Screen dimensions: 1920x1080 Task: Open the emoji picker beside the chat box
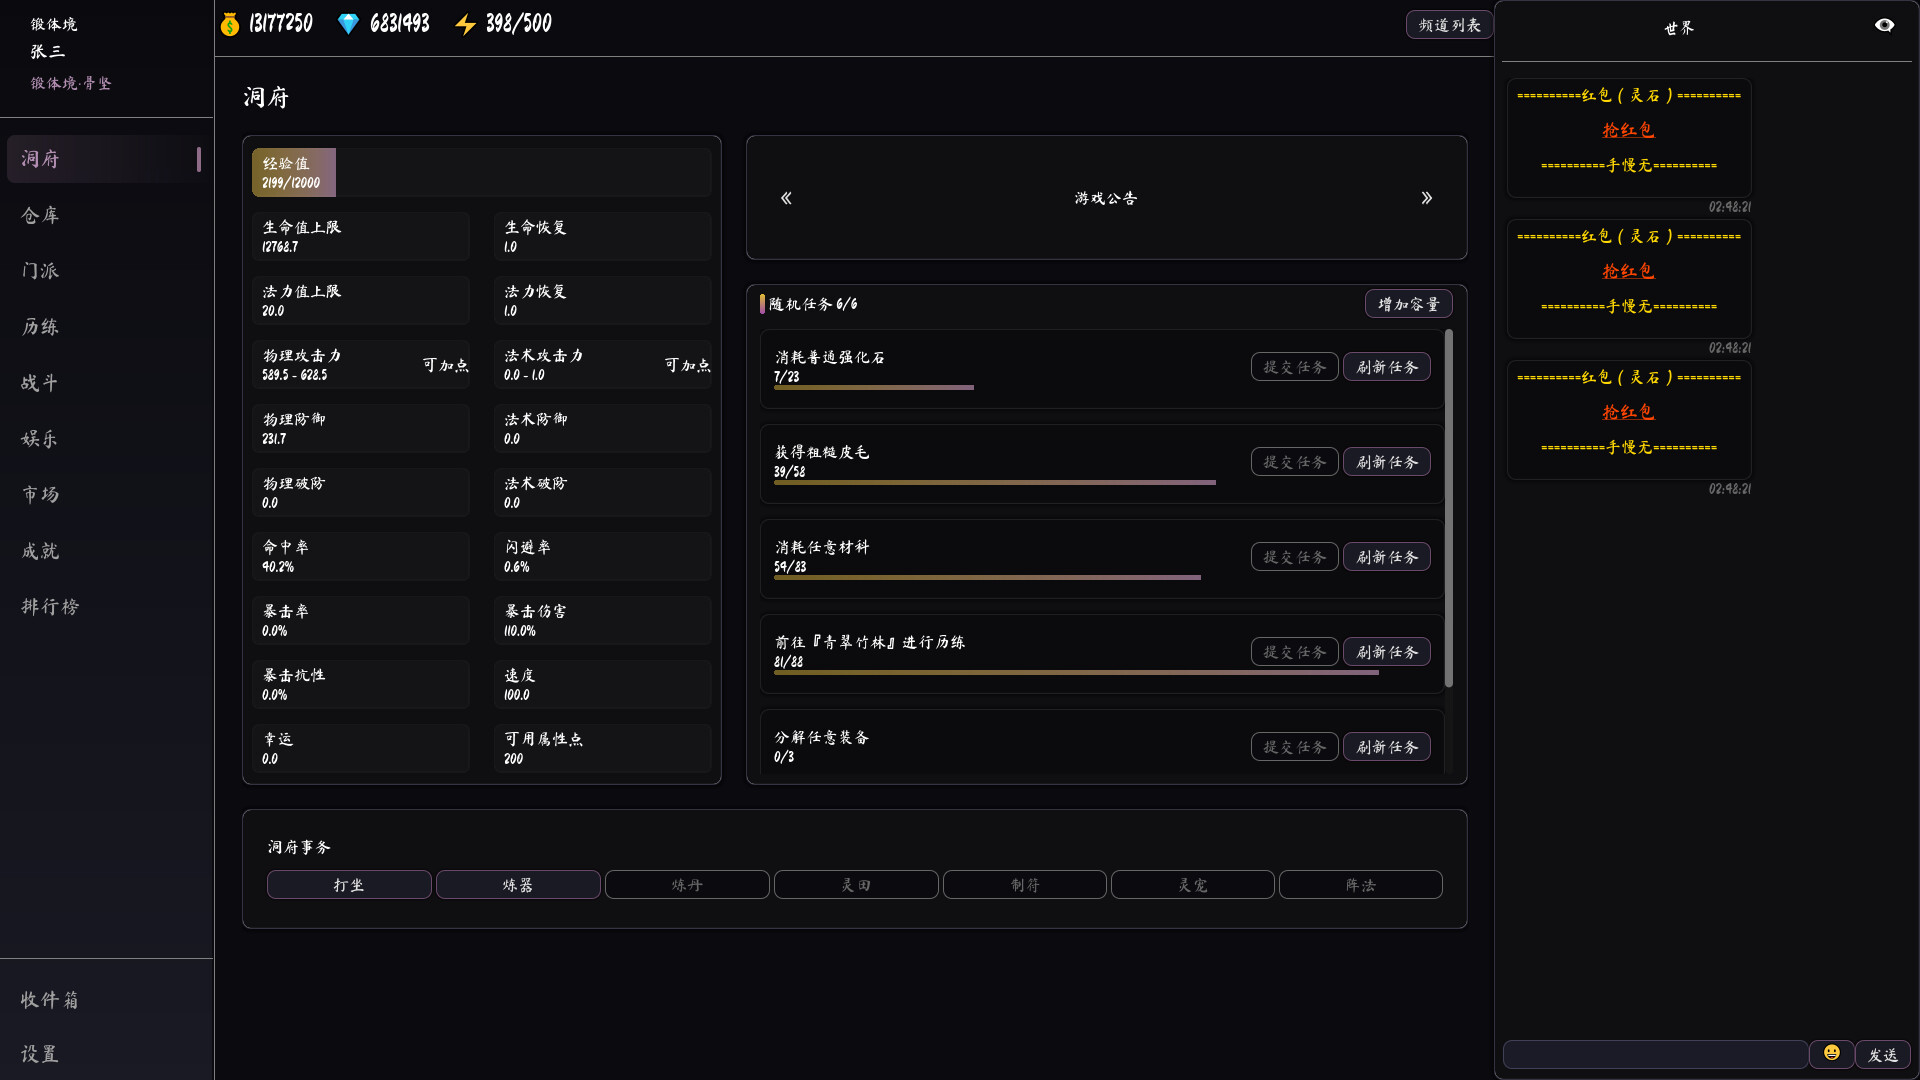coord(1831,1052)
